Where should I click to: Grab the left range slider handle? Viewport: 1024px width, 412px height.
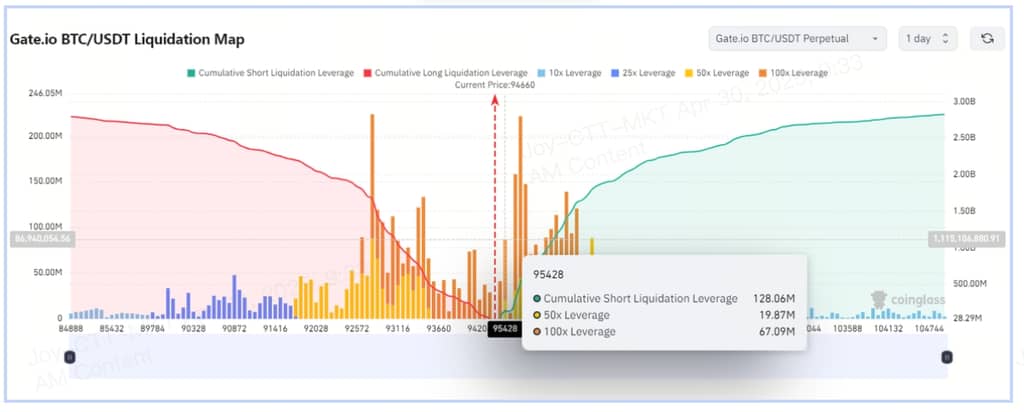(69, 357)
